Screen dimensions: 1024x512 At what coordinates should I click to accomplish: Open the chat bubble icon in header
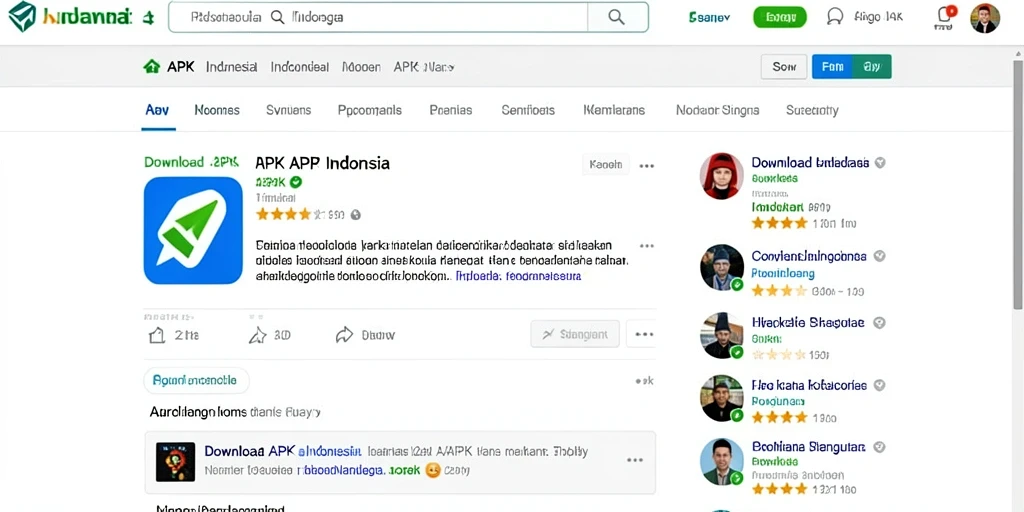[x=835, y=17]
